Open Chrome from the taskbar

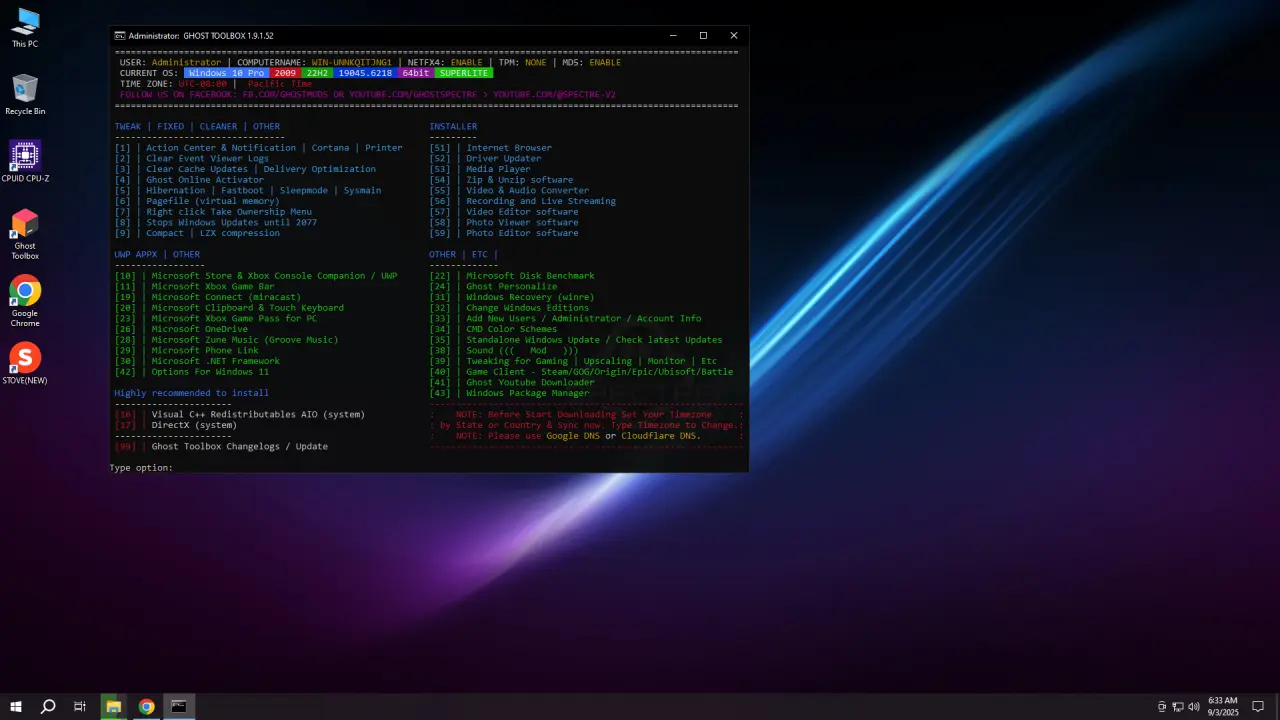click(x=146, y=707)
